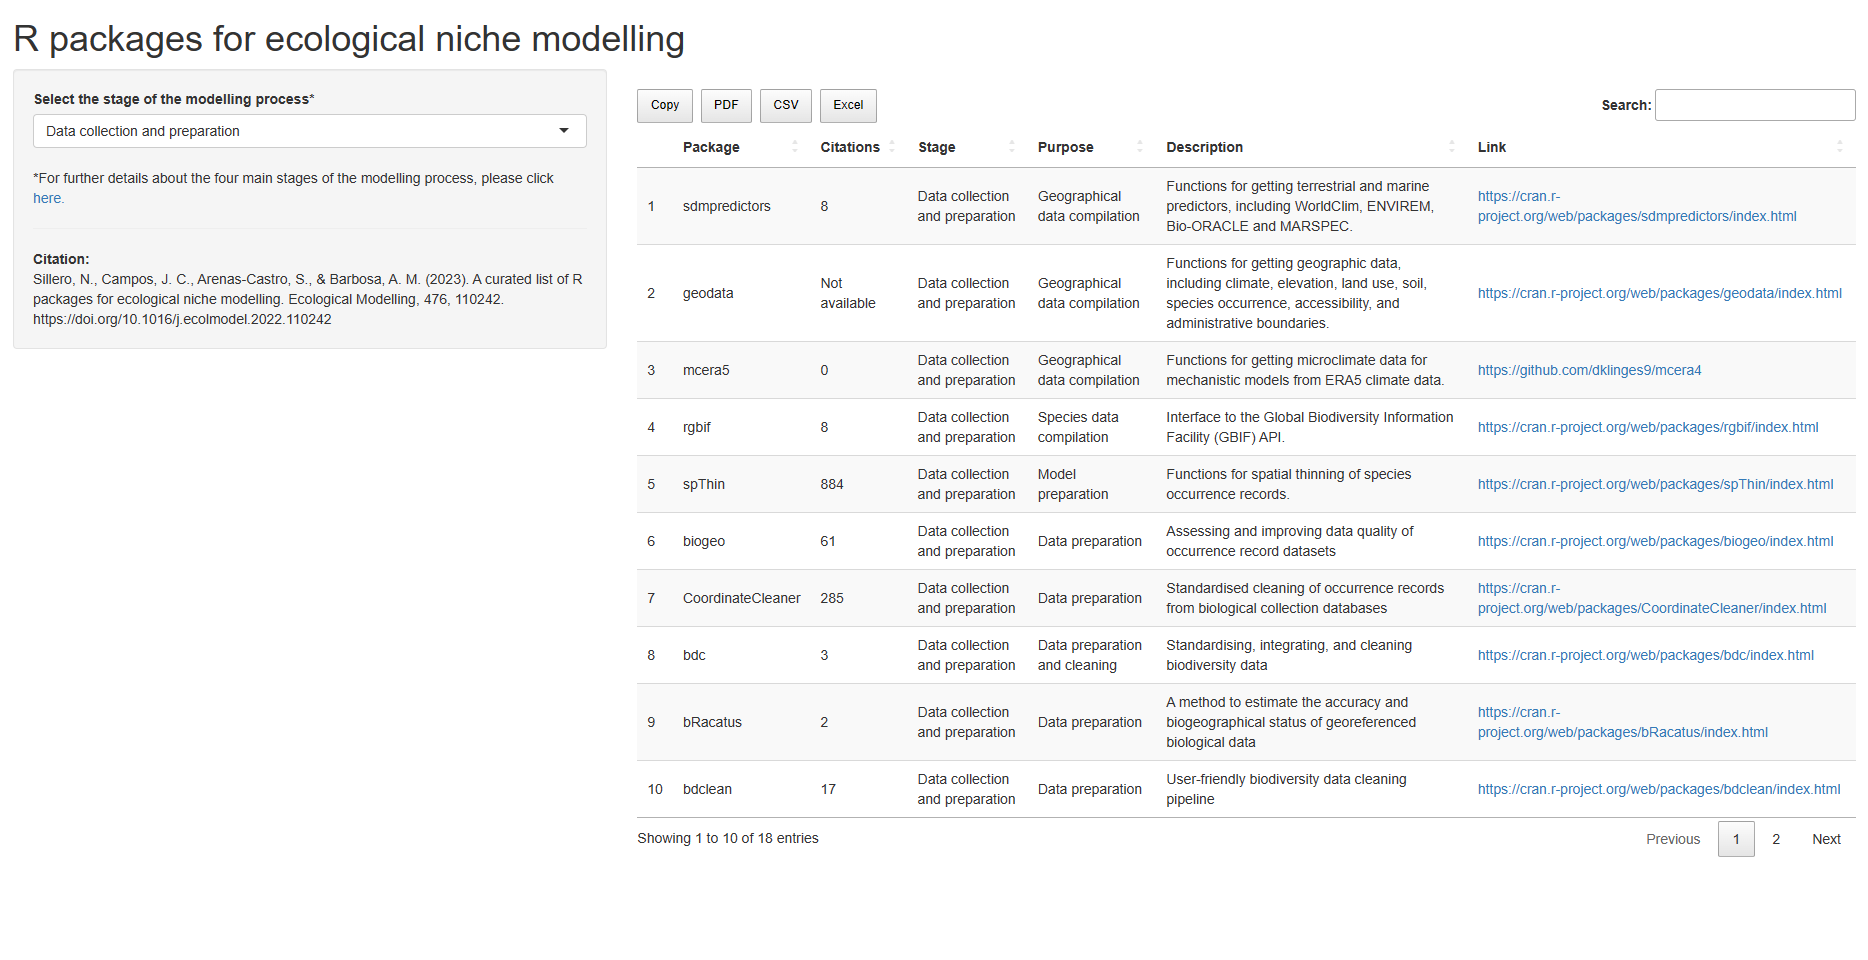
Task: Sort table by Purpose column arrows
Action: pyautogui.click(x=1140, y=147)
